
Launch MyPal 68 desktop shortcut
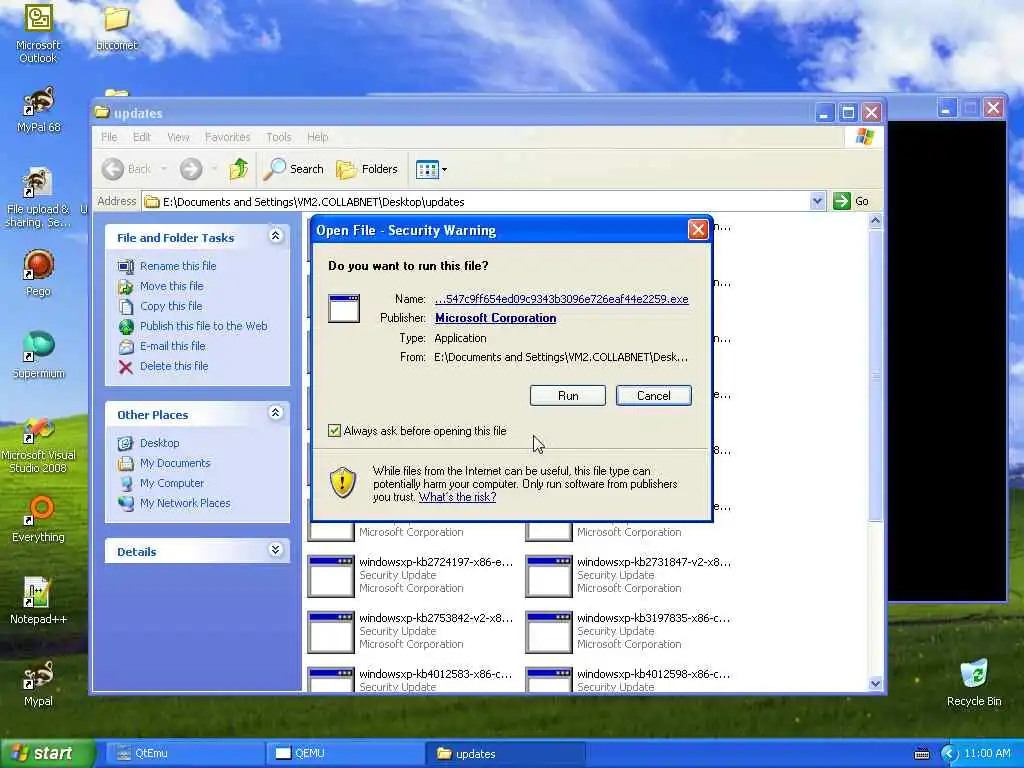39,109
